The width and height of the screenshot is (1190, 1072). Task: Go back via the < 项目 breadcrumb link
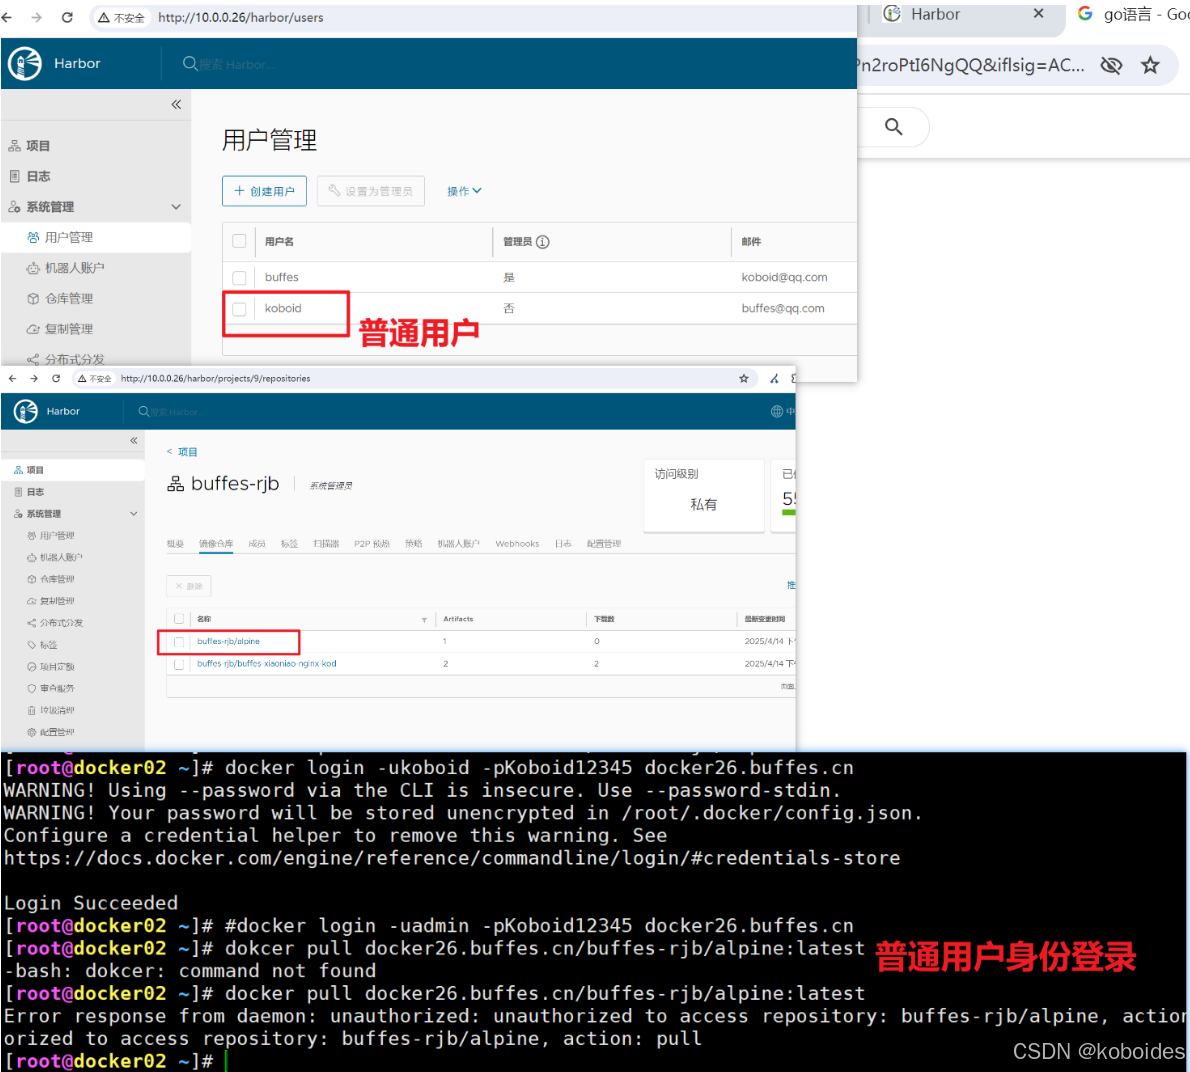182,452
